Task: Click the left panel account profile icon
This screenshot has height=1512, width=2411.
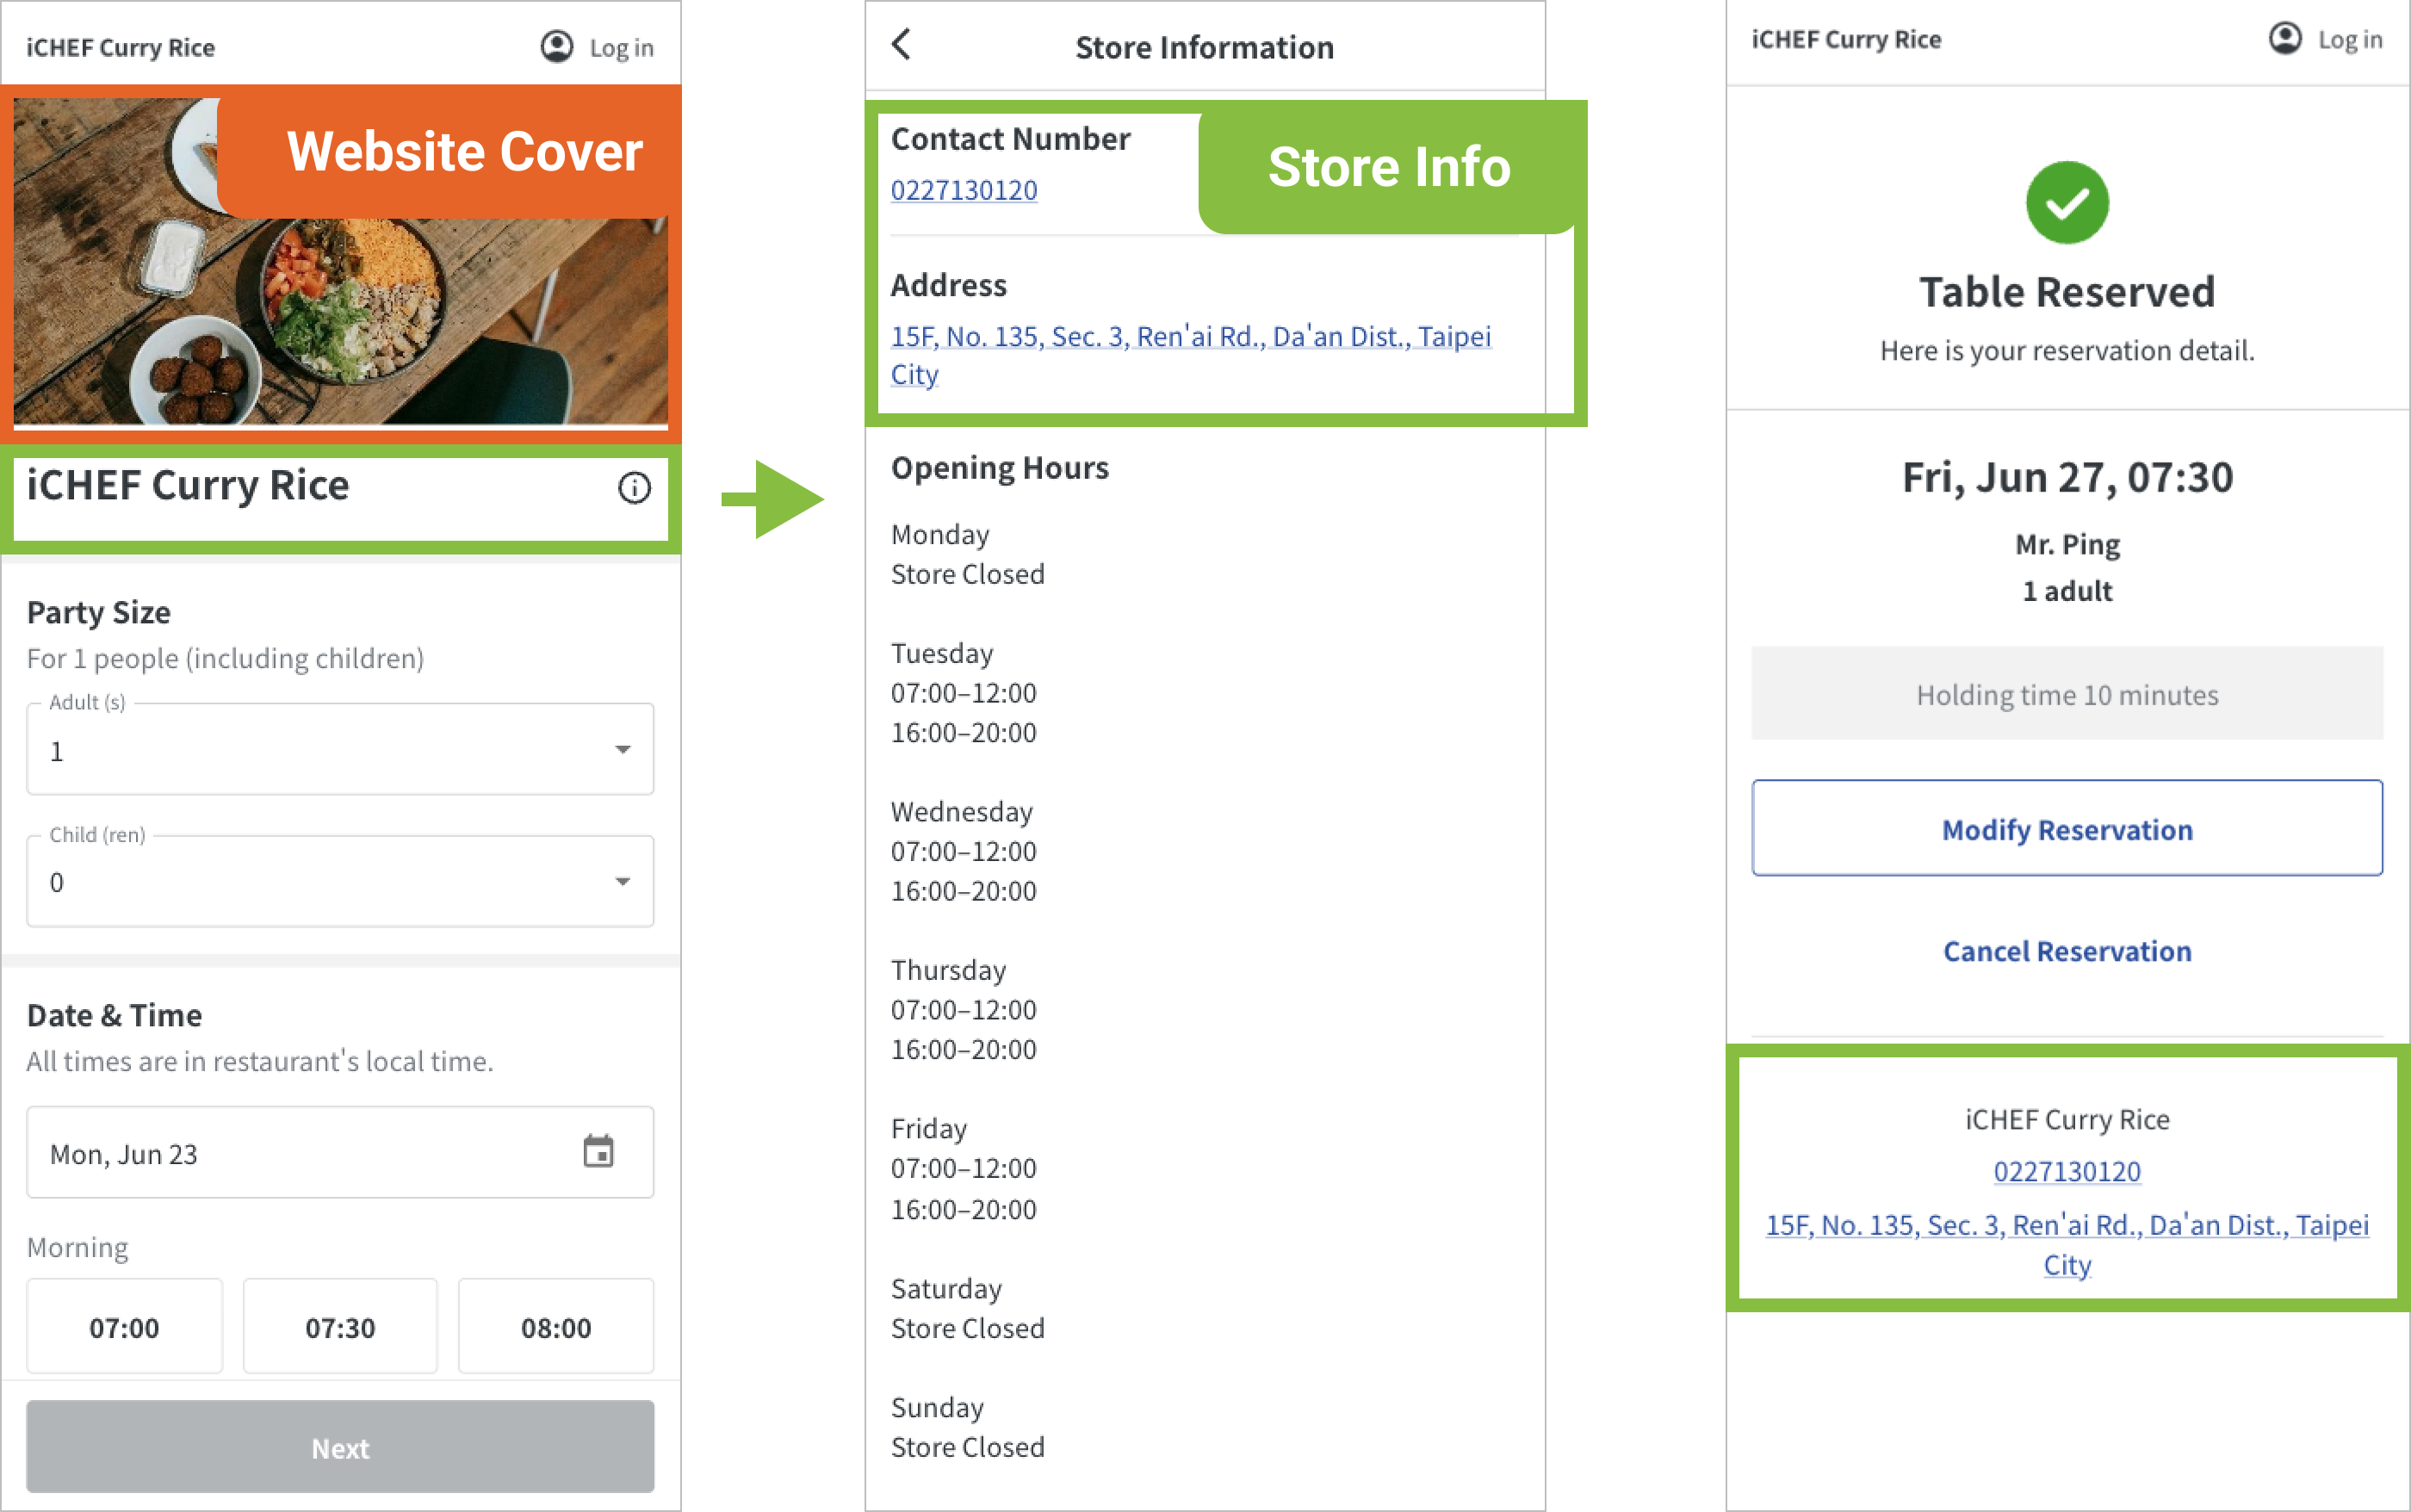Action: (x=556, y=46)
